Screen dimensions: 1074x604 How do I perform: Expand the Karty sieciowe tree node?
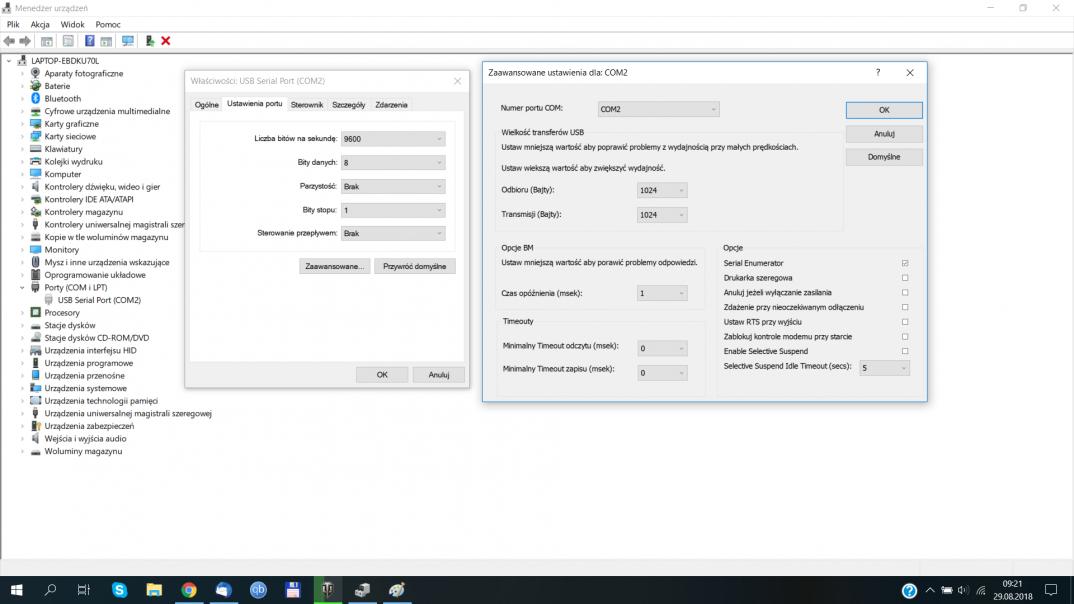tap(23, 136)
